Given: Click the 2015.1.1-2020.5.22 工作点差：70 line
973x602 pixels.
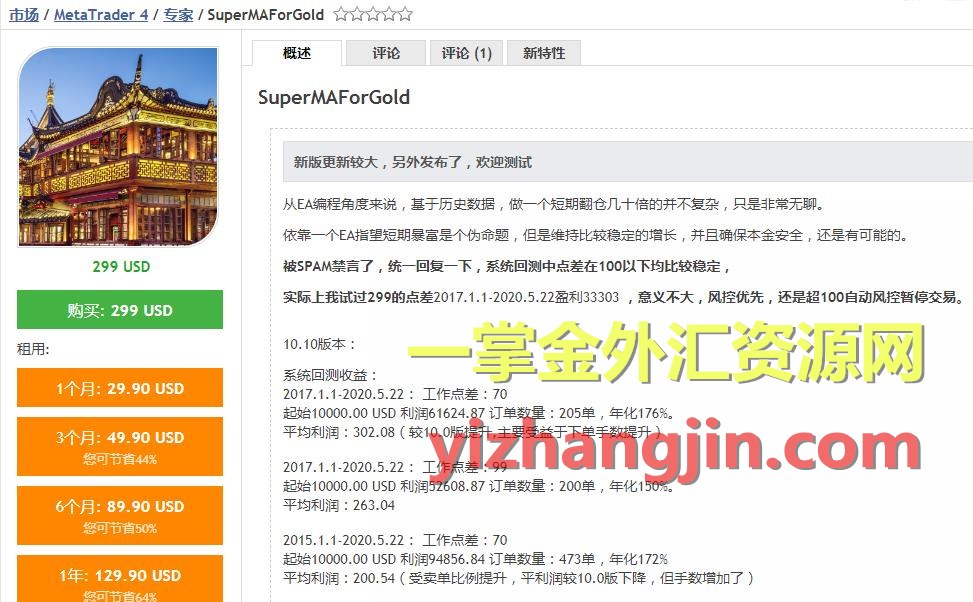Looking at the screenshot, I should coord(395,540).
